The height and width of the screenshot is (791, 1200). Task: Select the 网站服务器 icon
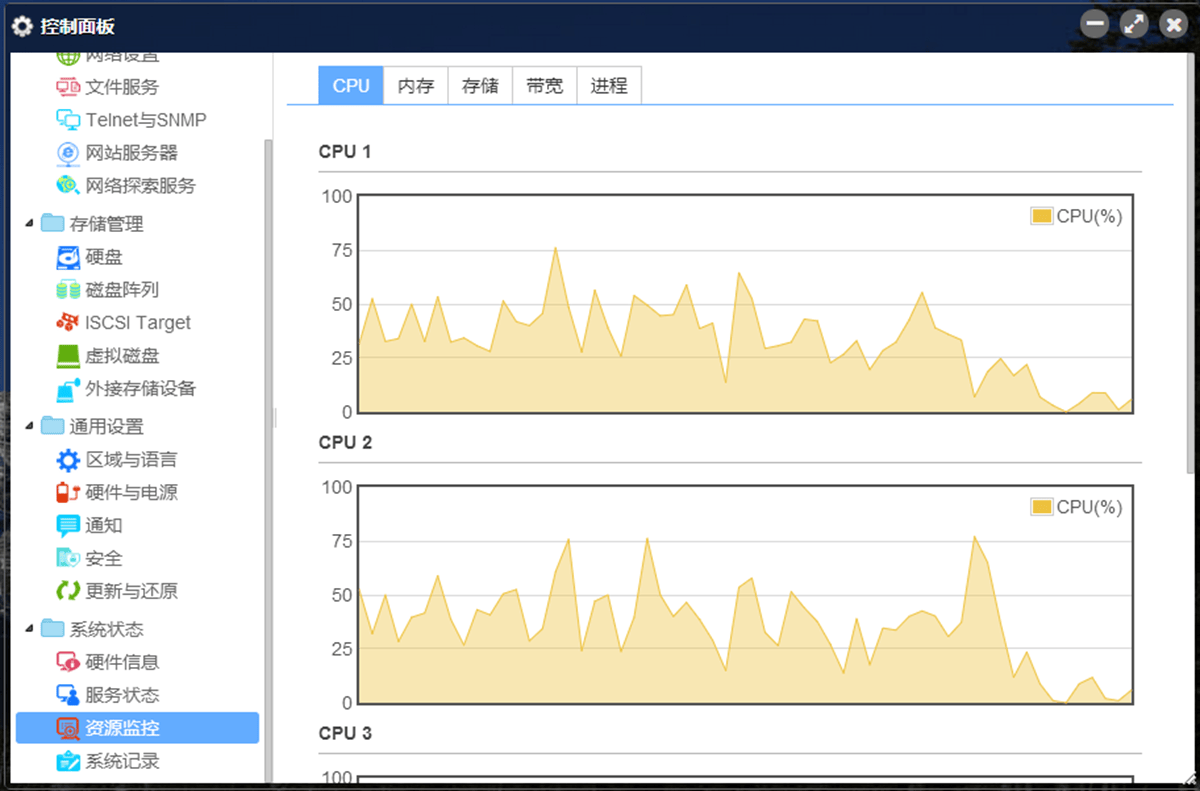[68, 153]
